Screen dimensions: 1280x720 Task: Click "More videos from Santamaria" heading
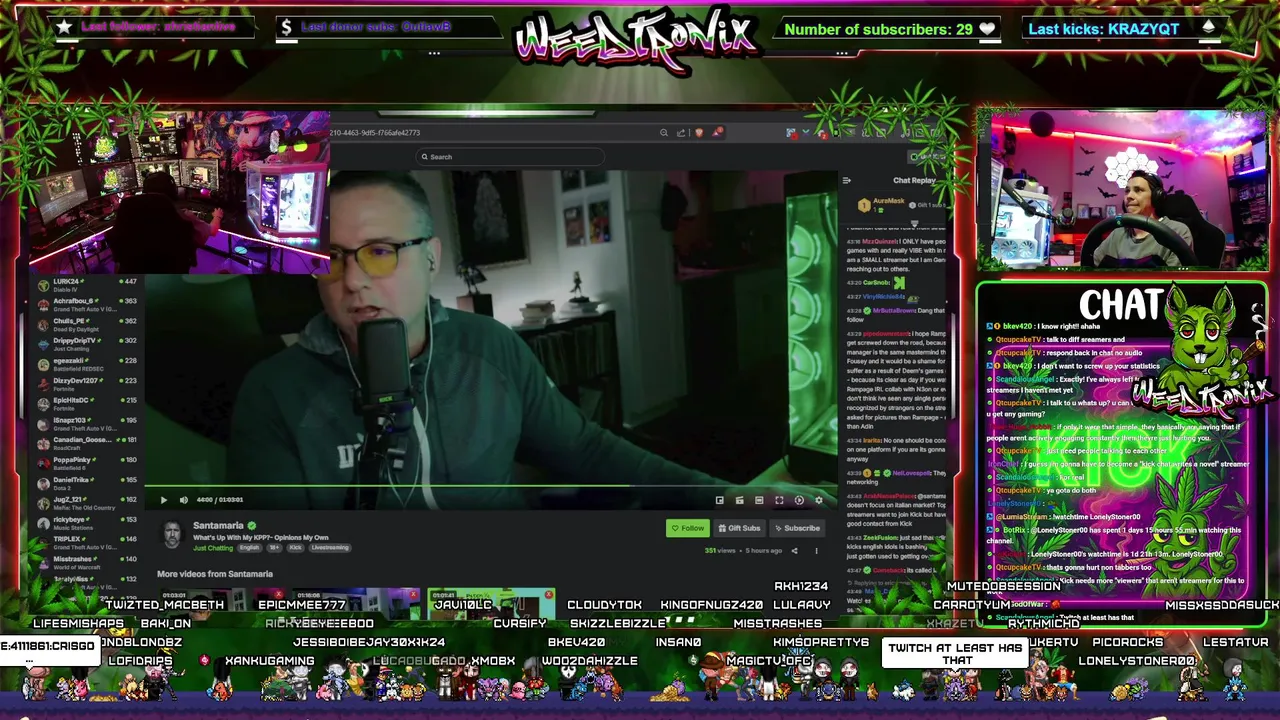[214, 574]
